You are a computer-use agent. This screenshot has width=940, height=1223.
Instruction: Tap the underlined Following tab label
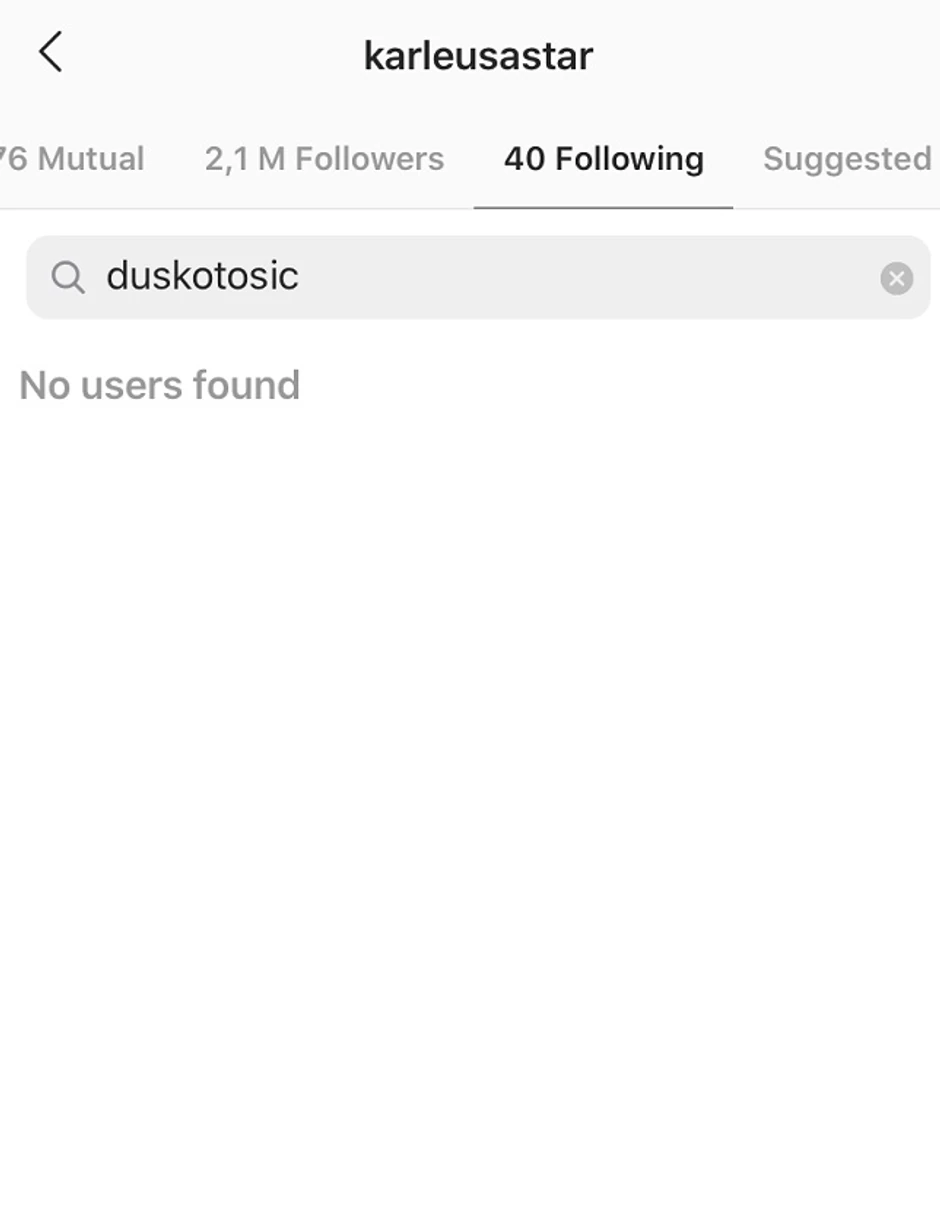coord(604,159)
